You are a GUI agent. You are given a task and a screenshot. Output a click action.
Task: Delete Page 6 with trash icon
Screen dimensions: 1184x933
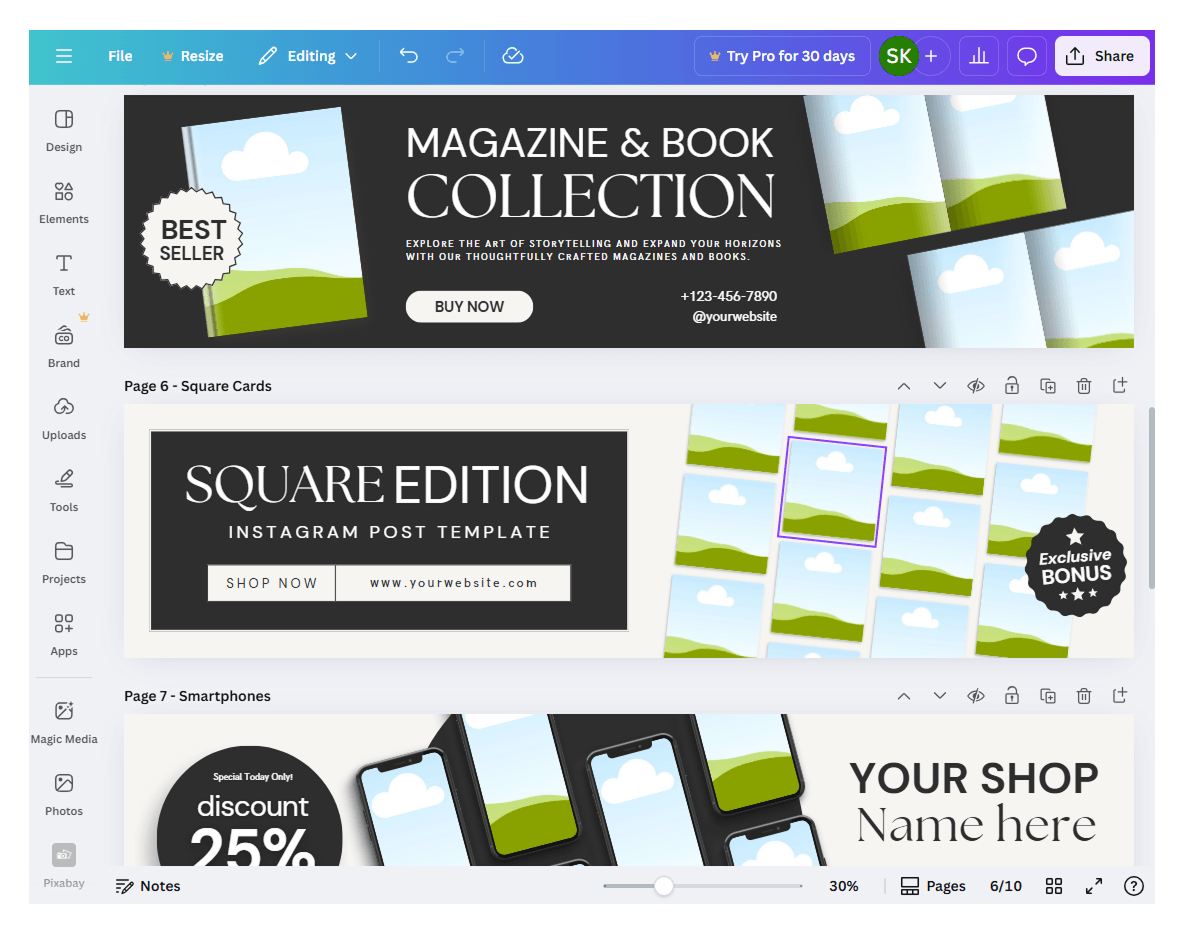tap(1084, 386)
